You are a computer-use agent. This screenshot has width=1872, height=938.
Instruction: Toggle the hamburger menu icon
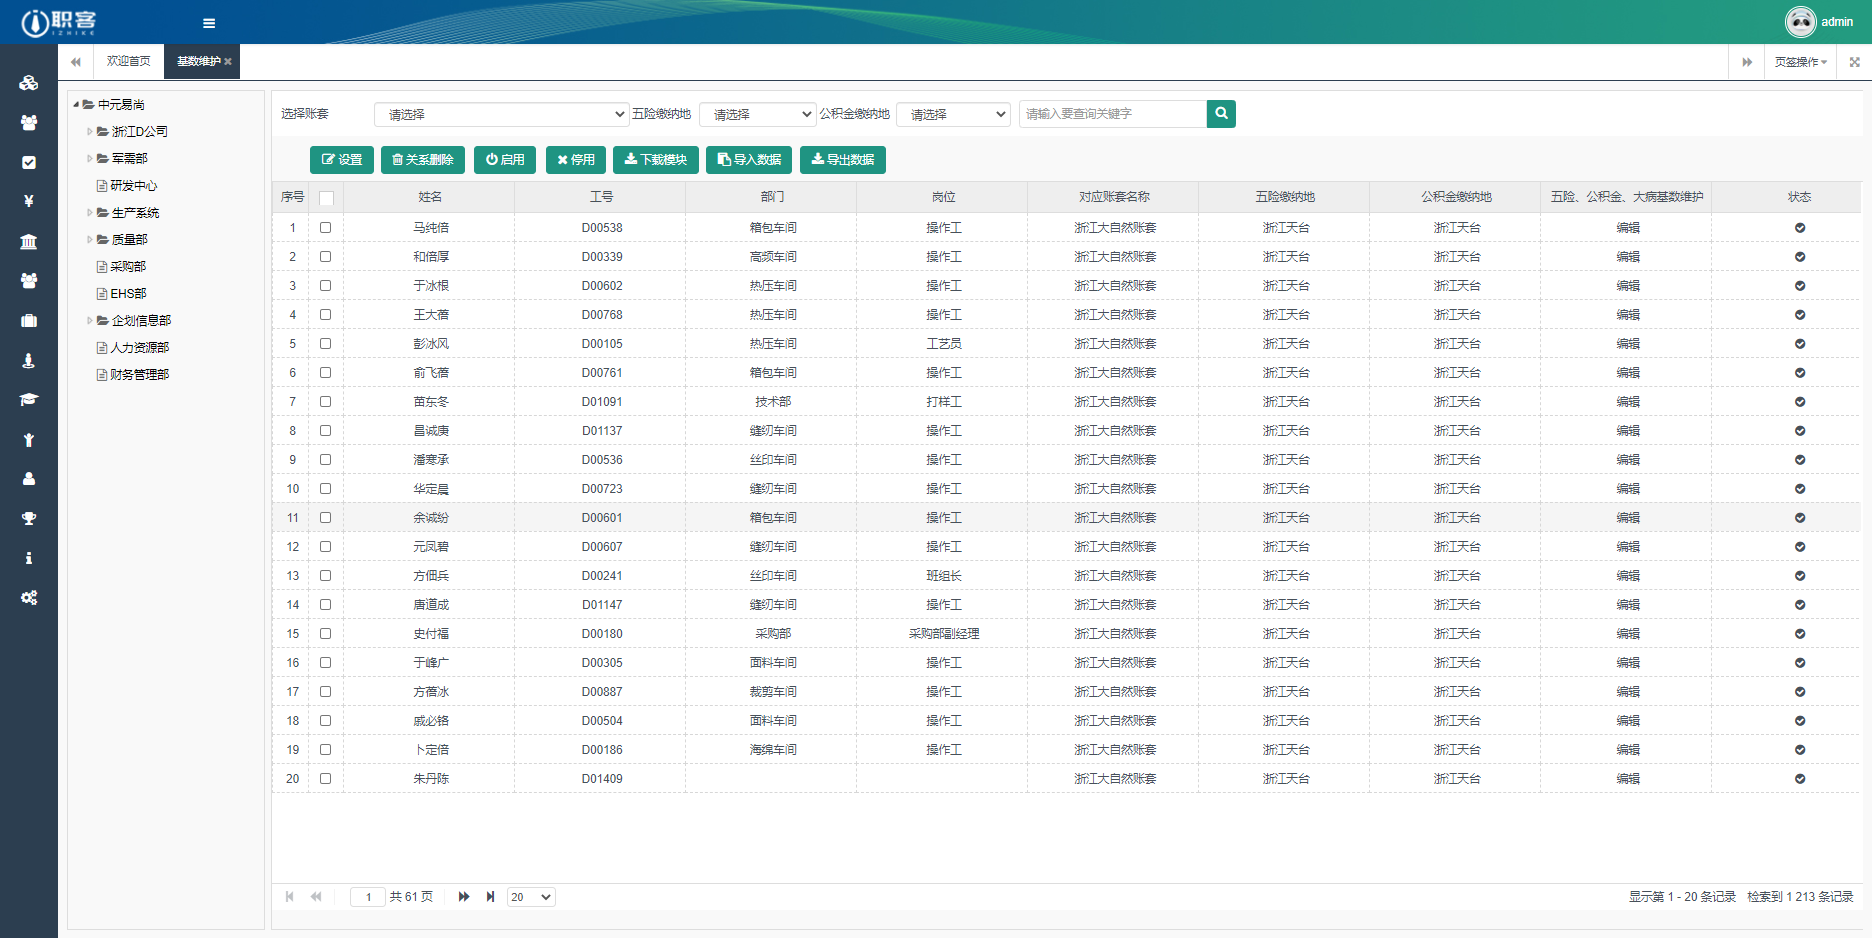pyautogui.click(x=209, y=23)
